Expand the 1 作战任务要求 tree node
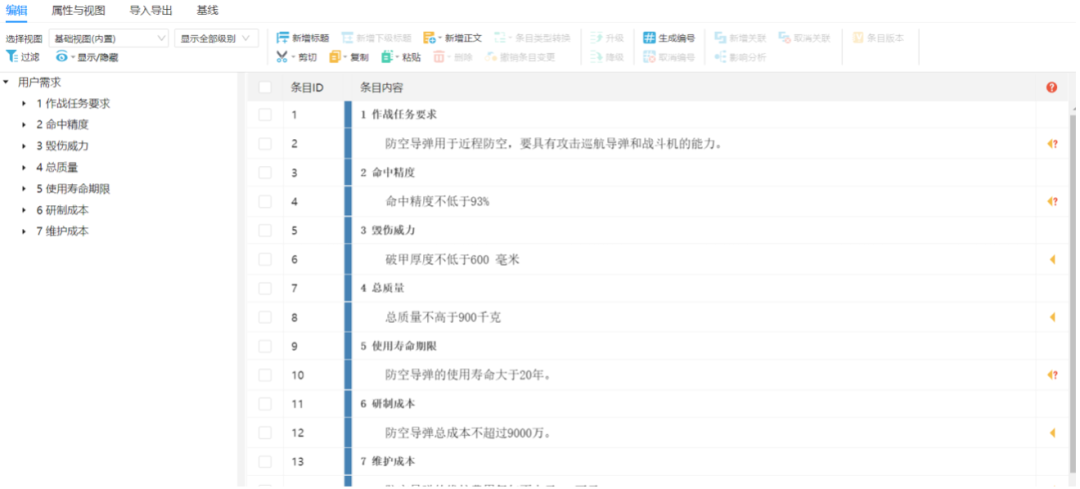The height and width of the screenshot is (489, 1080). coord(24,103)
